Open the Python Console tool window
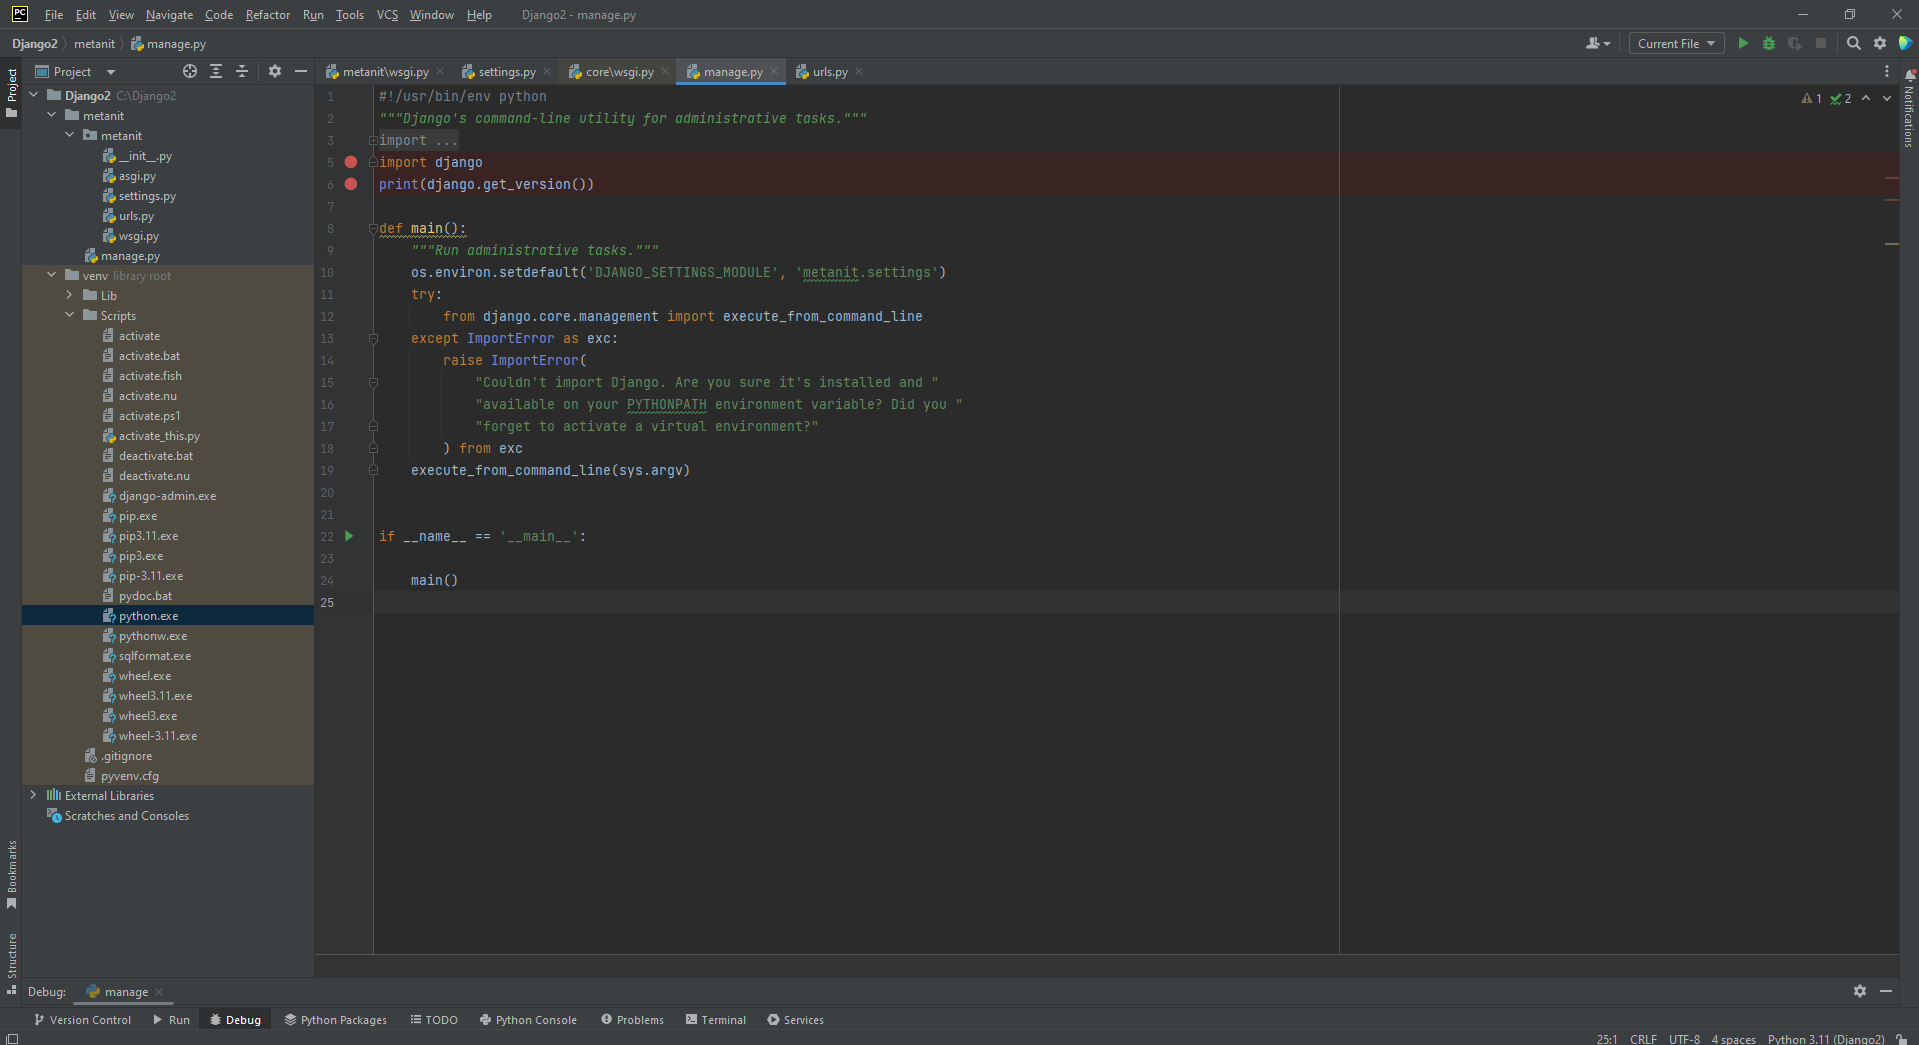This screenshot has height=1045, width=1919. (x=528, y=1019)
